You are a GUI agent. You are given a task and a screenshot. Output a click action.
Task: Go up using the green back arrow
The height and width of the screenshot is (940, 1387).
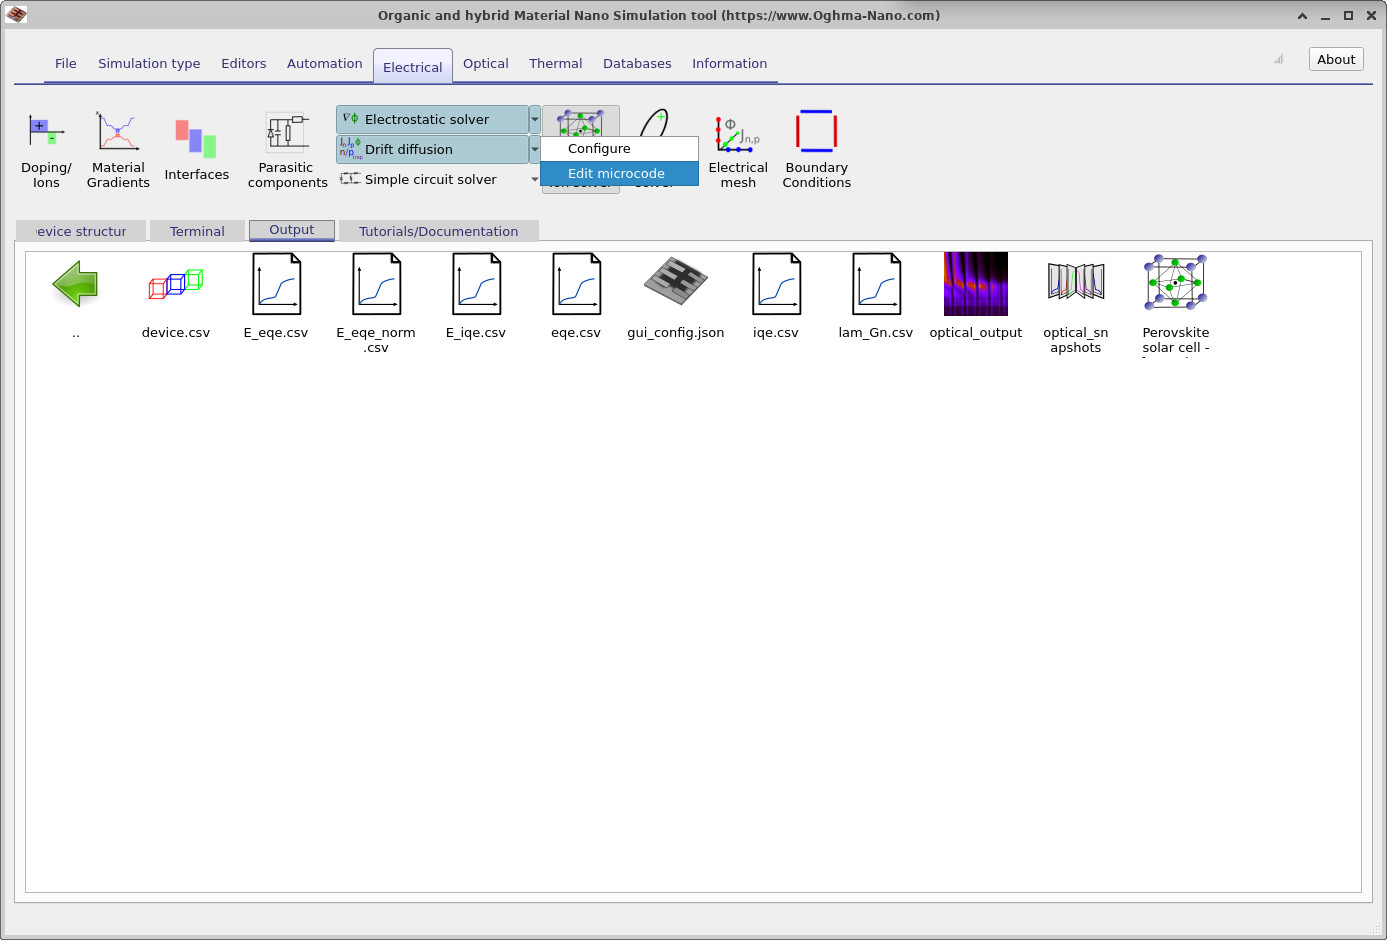pos(76,285)
